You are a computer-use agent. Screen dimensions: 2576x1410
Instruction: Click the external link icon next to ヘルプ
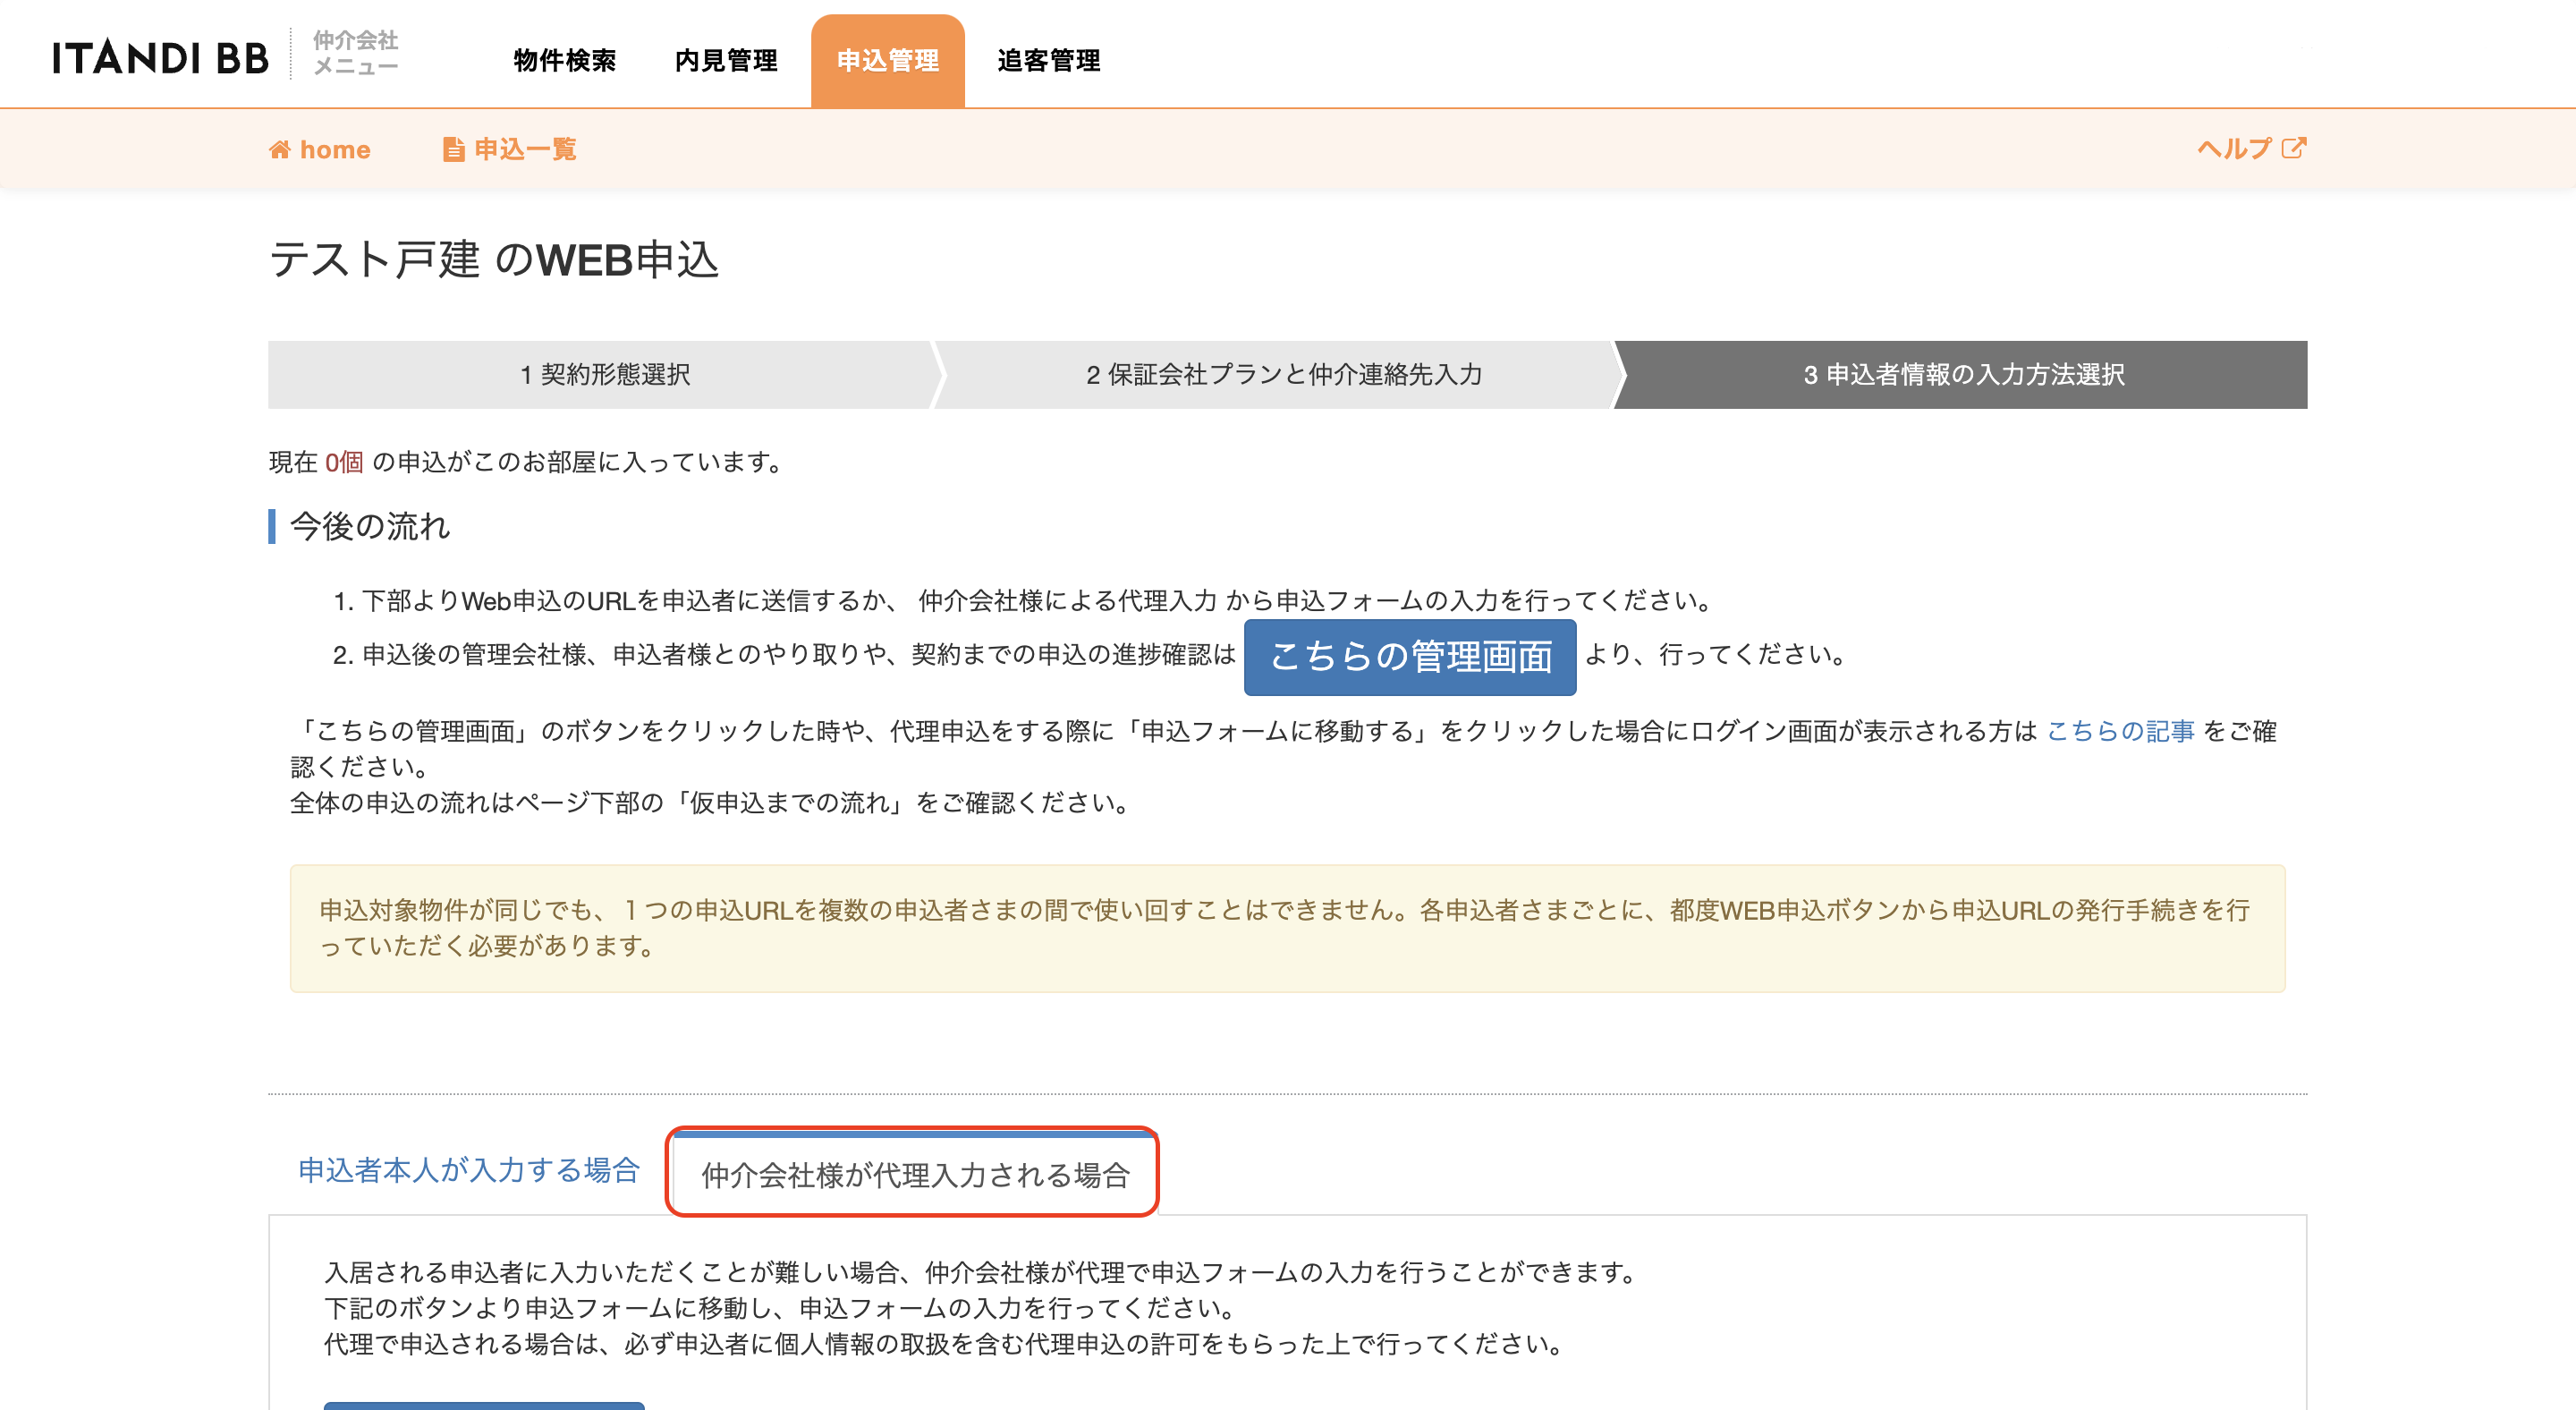tap(2294, 148)
